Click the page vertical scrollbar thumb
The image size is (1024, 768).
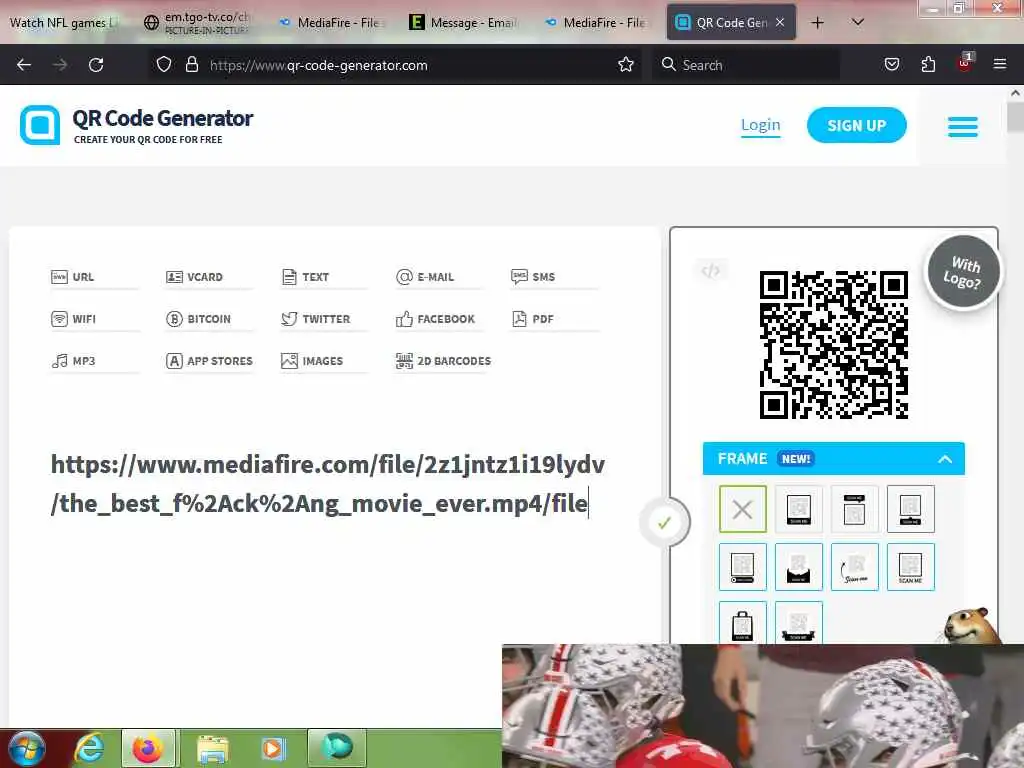tap(1015, 118)
